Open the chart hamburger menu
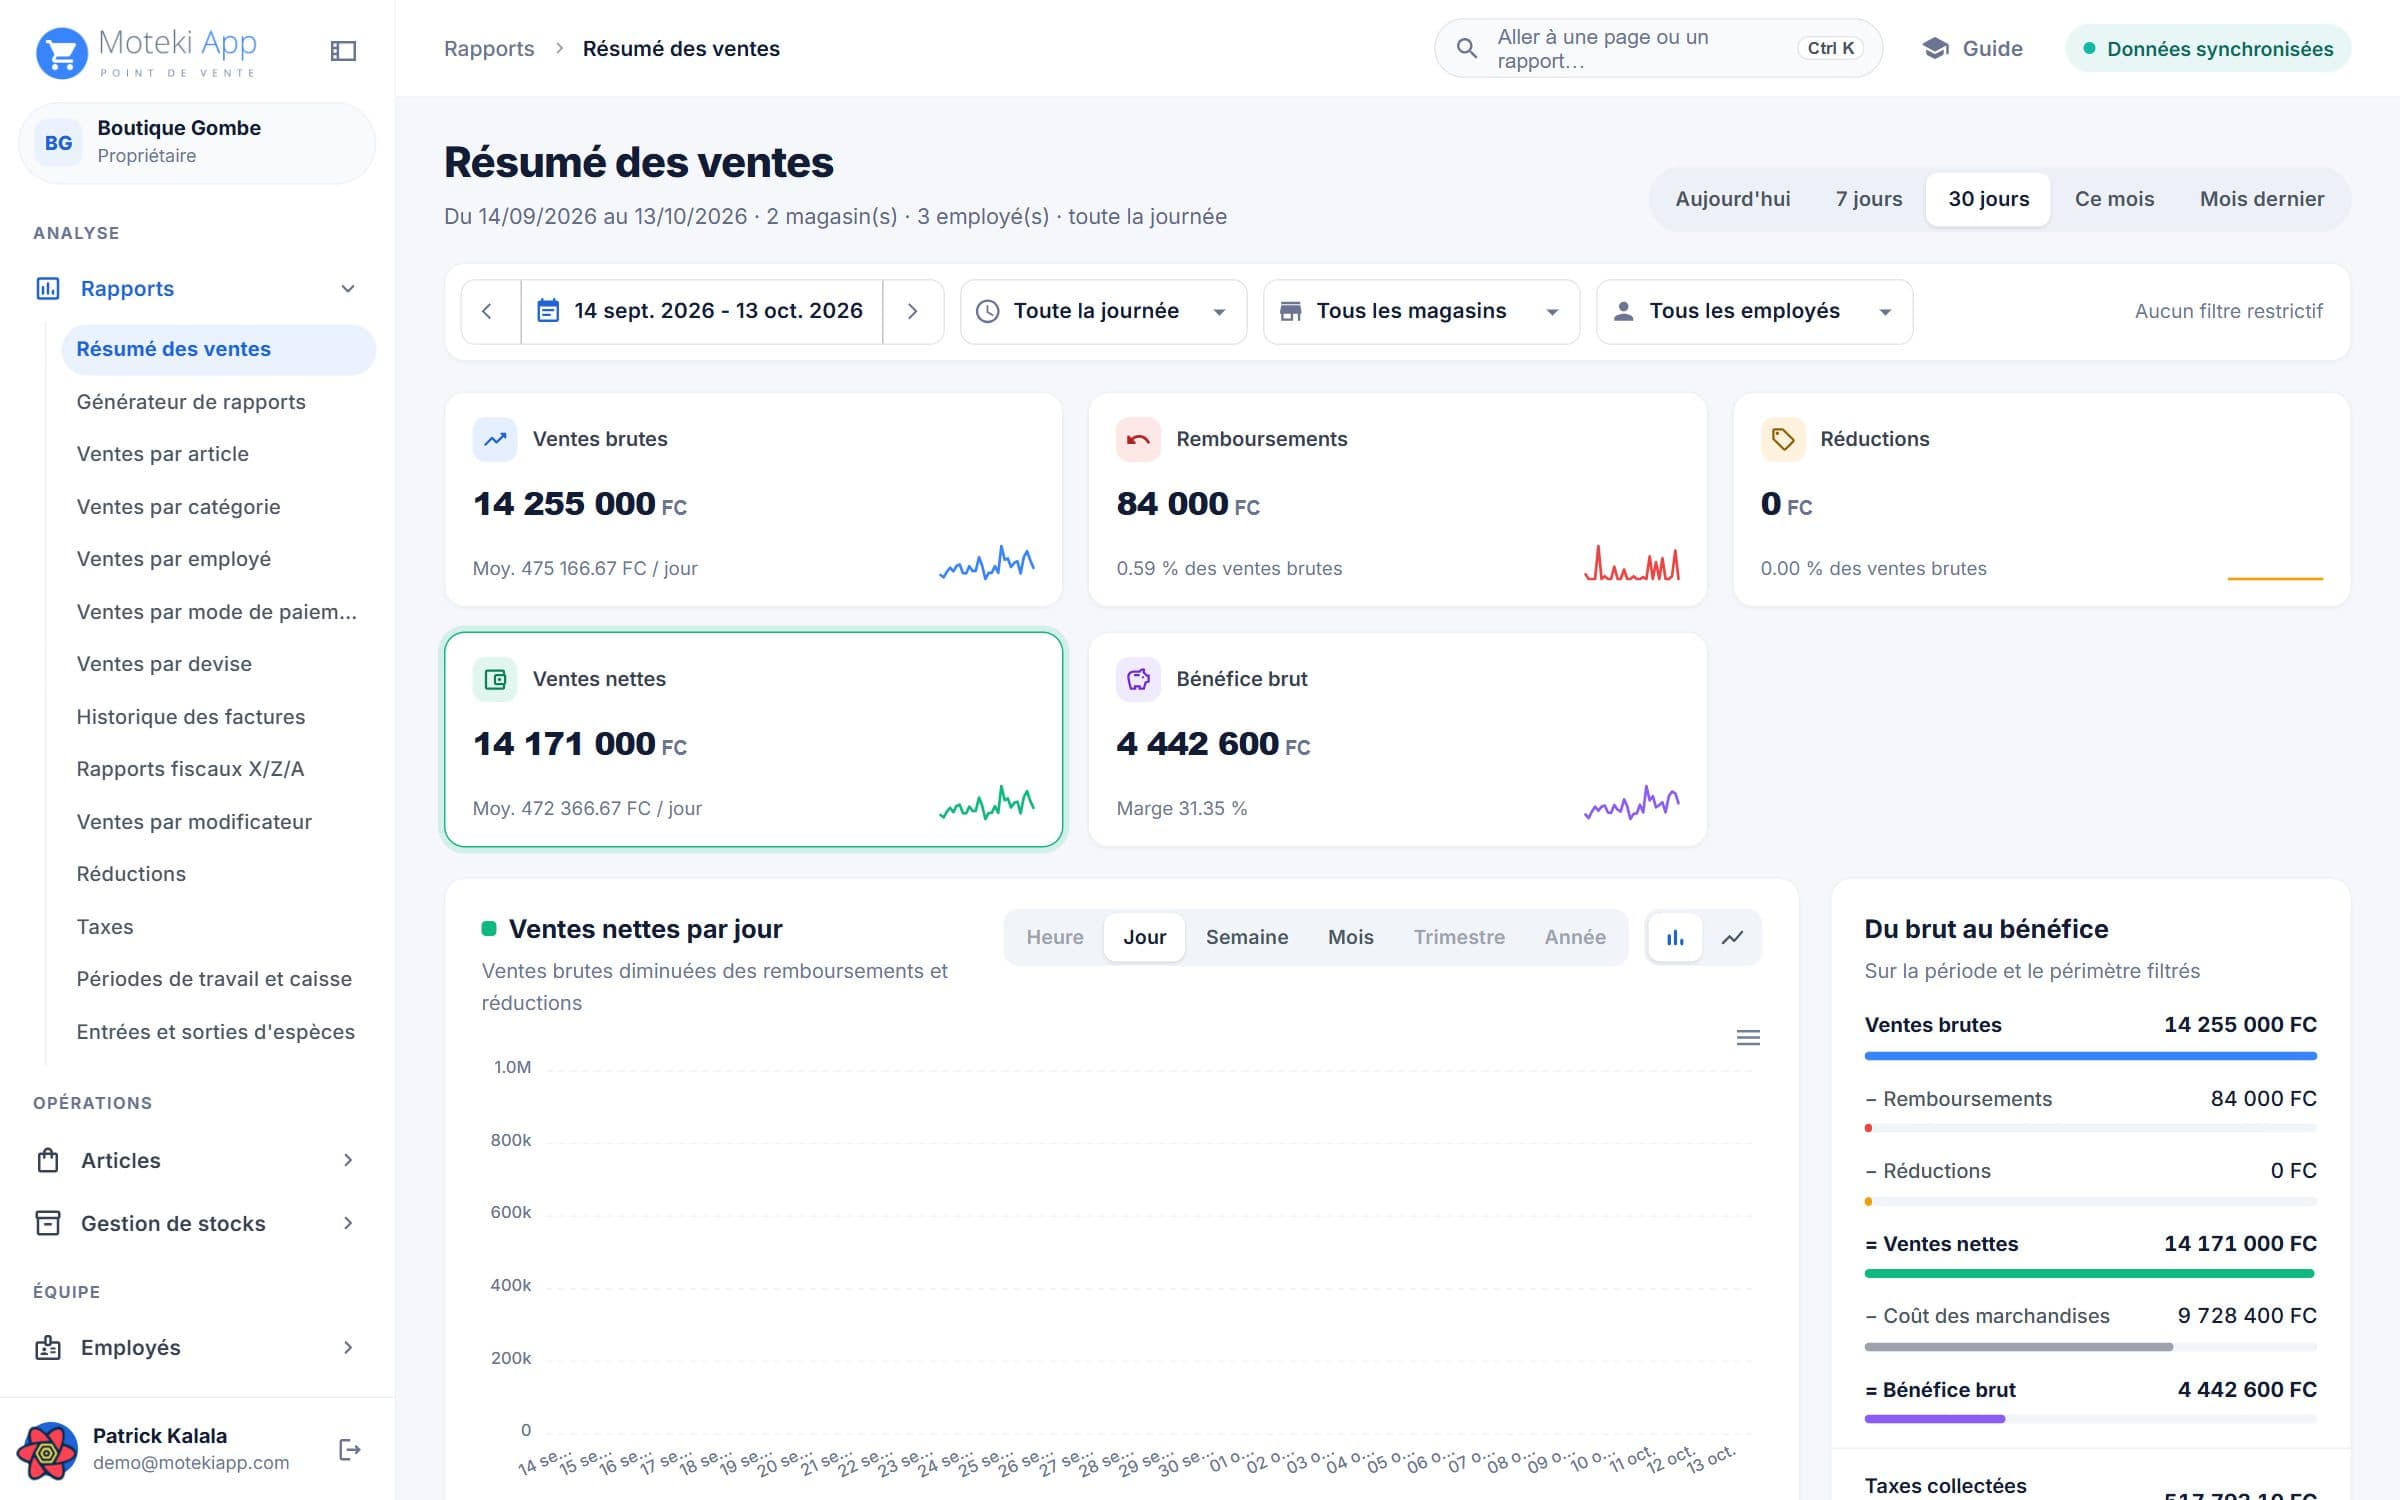 click(1747, 1038)
